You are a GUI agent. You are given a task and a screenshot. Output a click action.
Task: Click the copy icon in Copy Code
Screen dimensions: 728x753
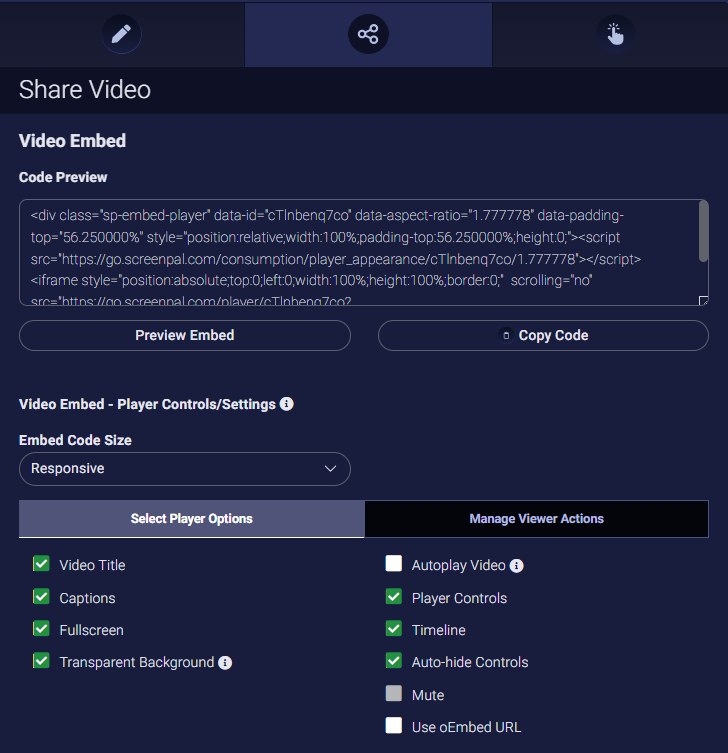tap(506, 335)
